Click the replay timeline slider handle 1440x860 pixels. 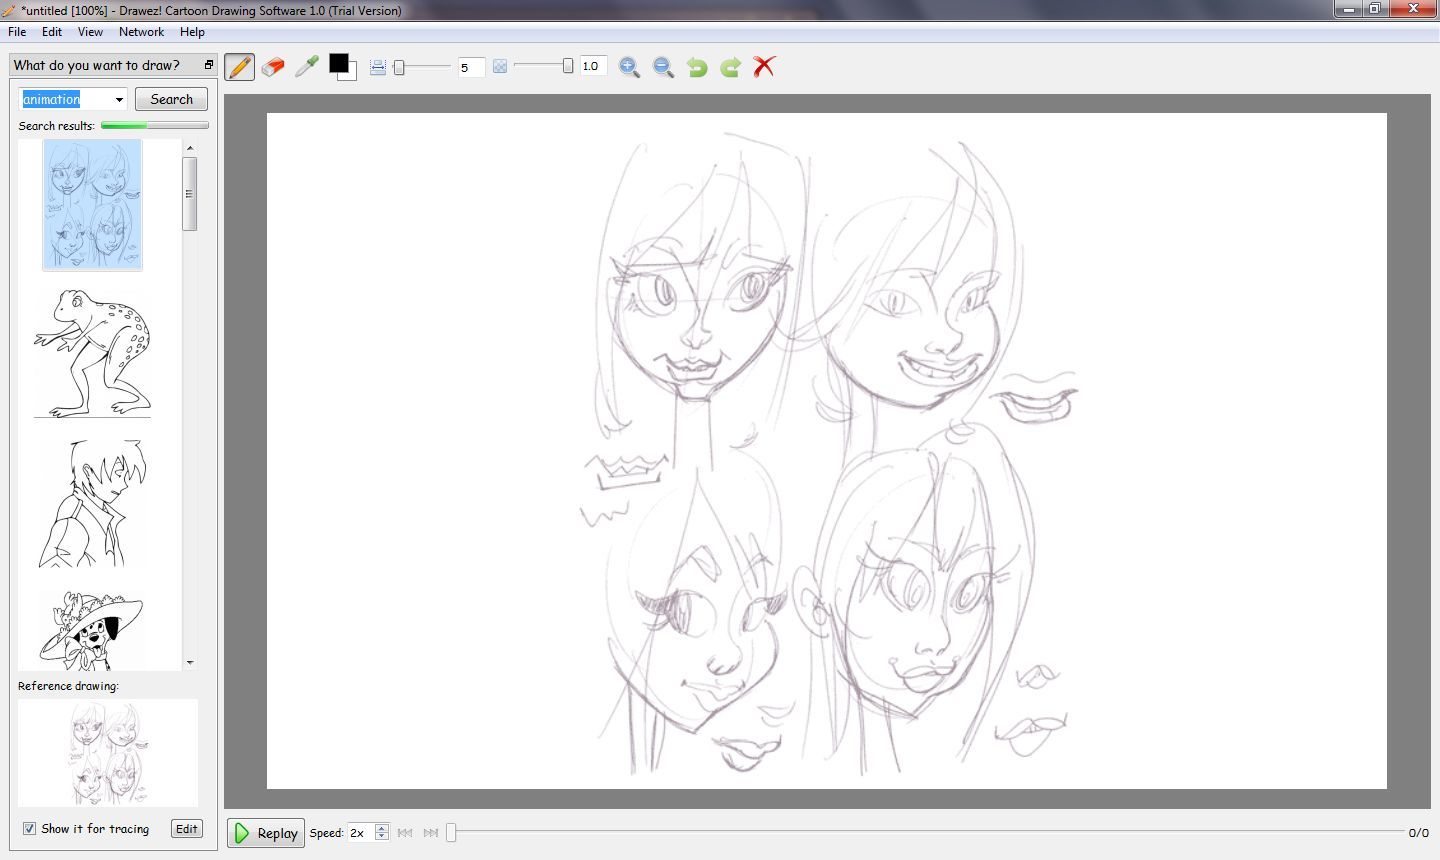pos(451,832)
